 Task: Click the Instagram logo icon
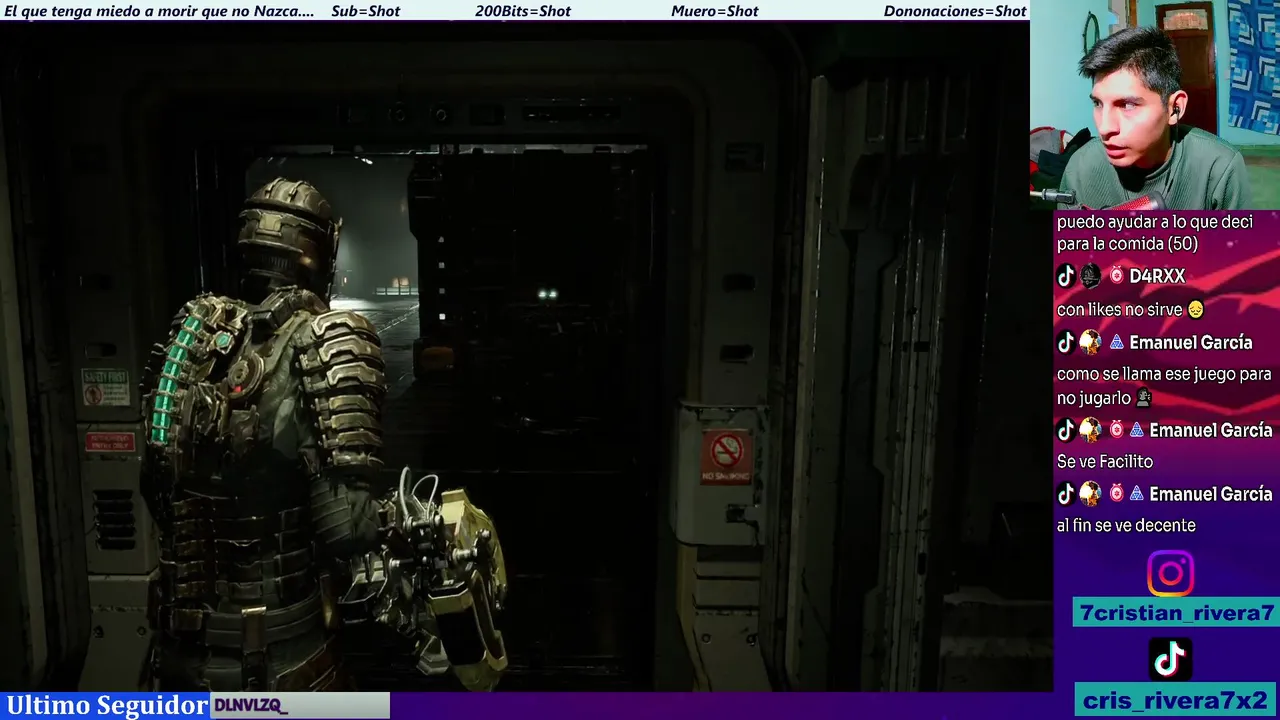pos(1170,573)
